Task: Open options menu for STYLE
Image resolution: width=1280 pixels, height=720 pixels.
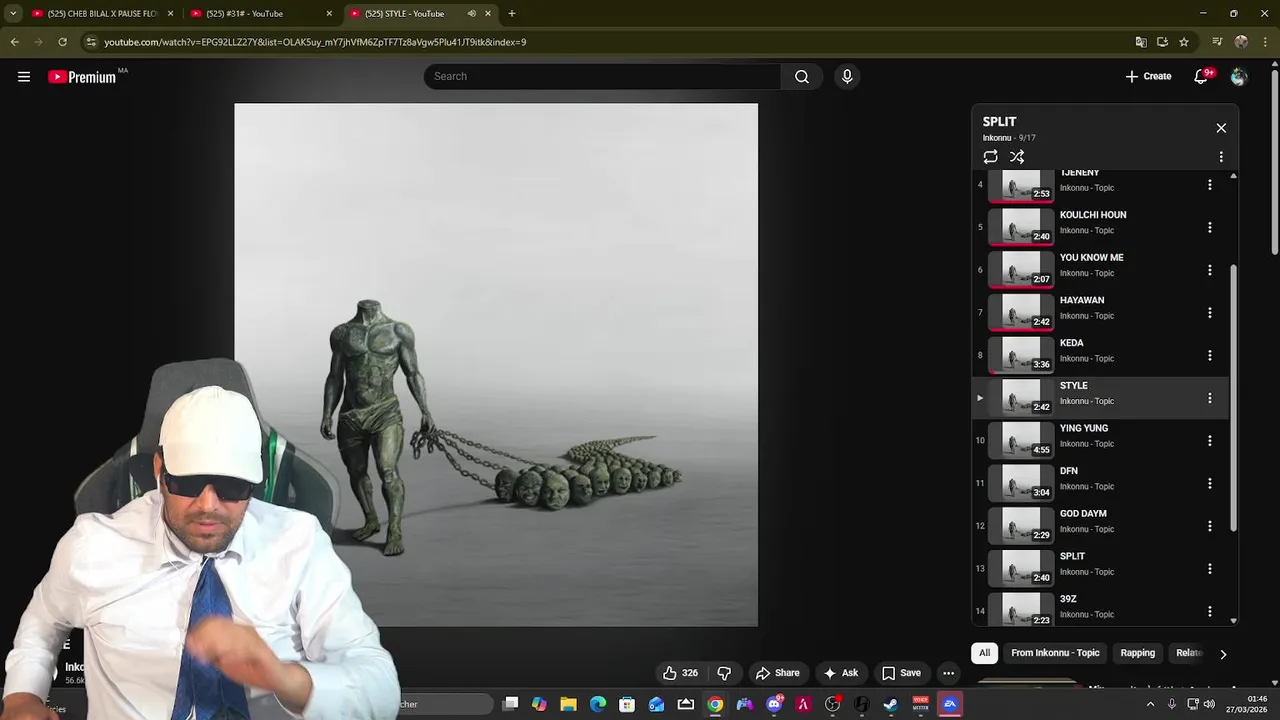Action: [1210, 398]
